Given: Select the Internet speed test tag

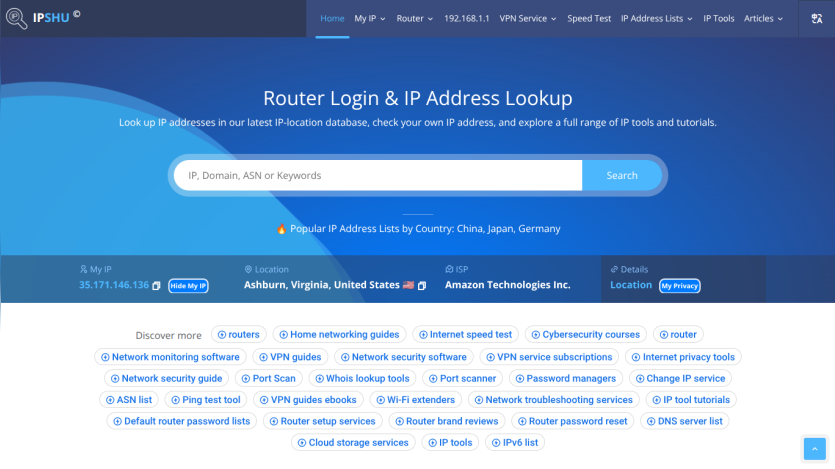Looking at the screenshot, I should pos(465,334).
